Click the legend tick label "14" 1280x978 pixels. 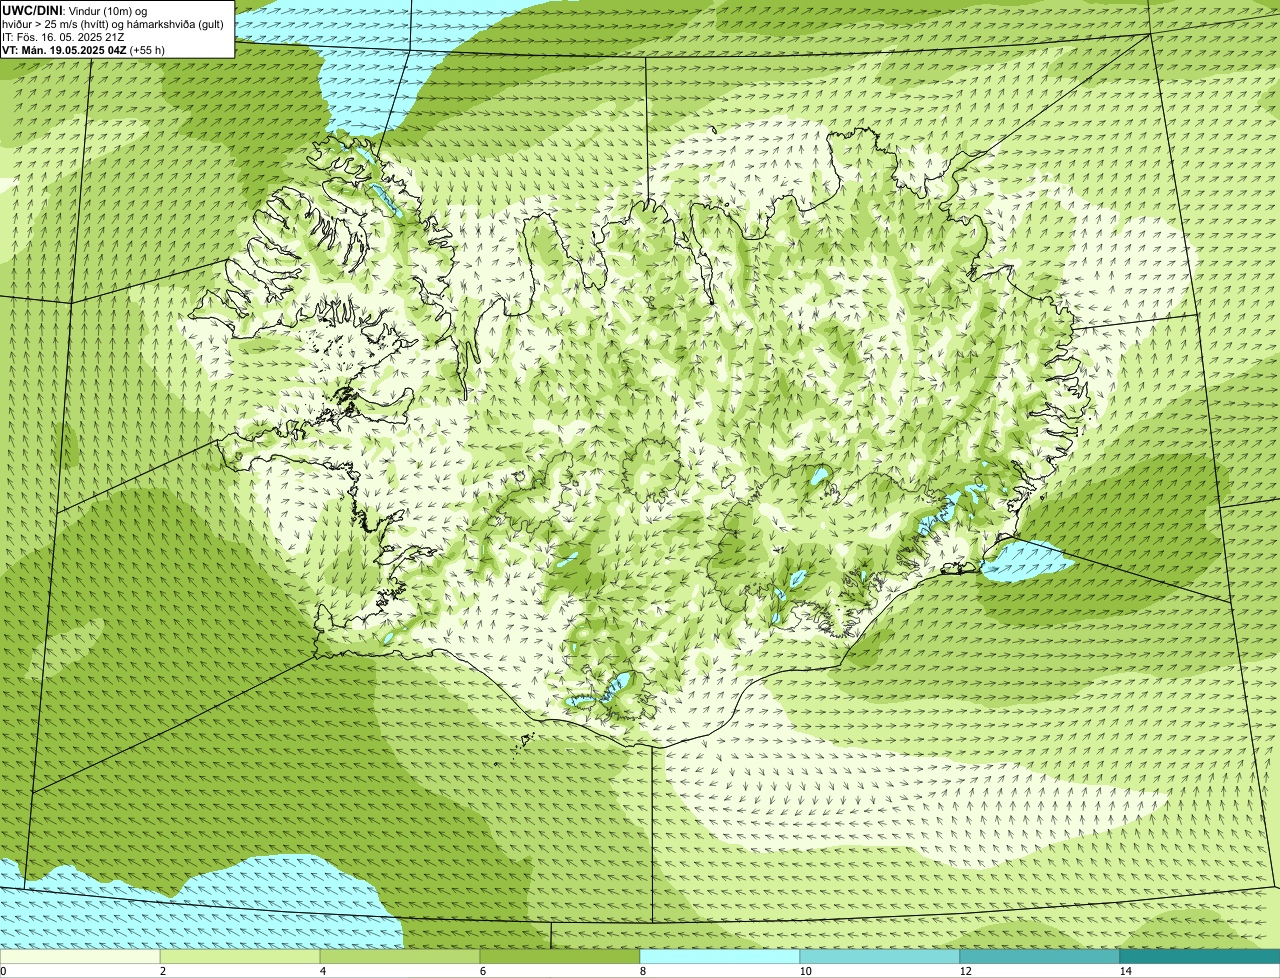click(1125, 971)
